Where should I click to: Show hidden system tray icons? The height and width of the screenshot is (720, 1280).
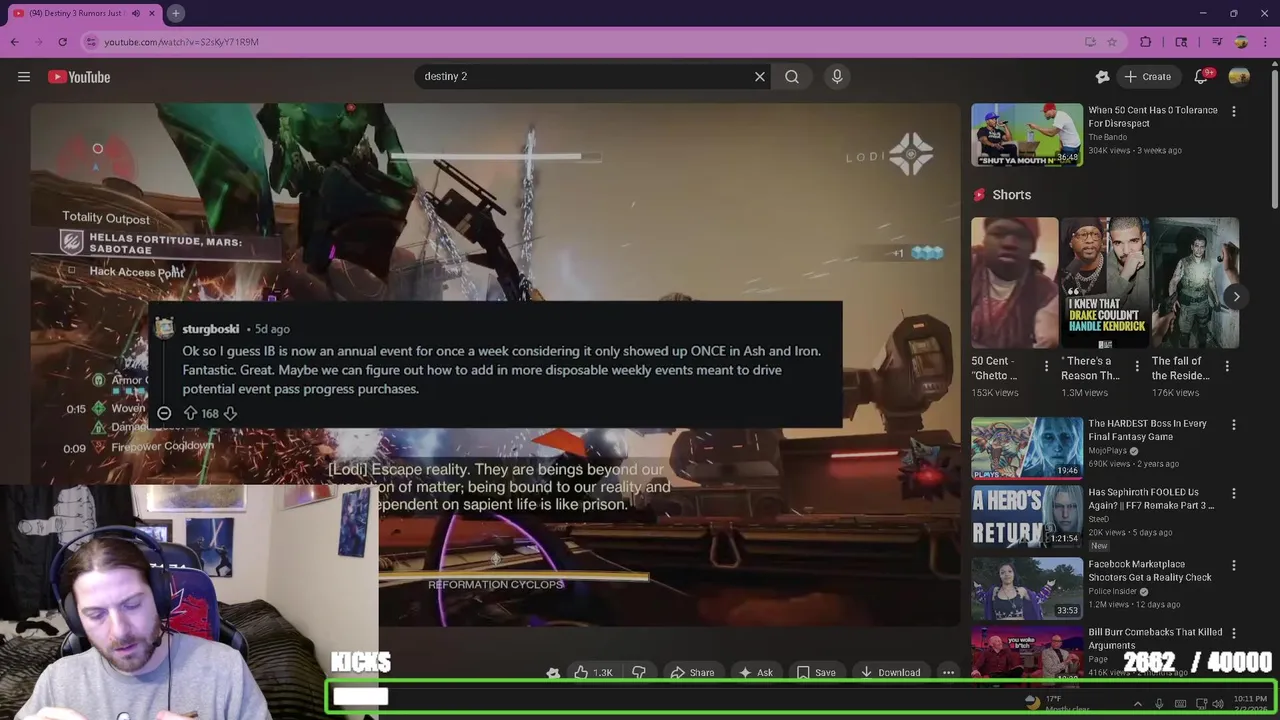pyautogui.click(x=1138, y=704)
